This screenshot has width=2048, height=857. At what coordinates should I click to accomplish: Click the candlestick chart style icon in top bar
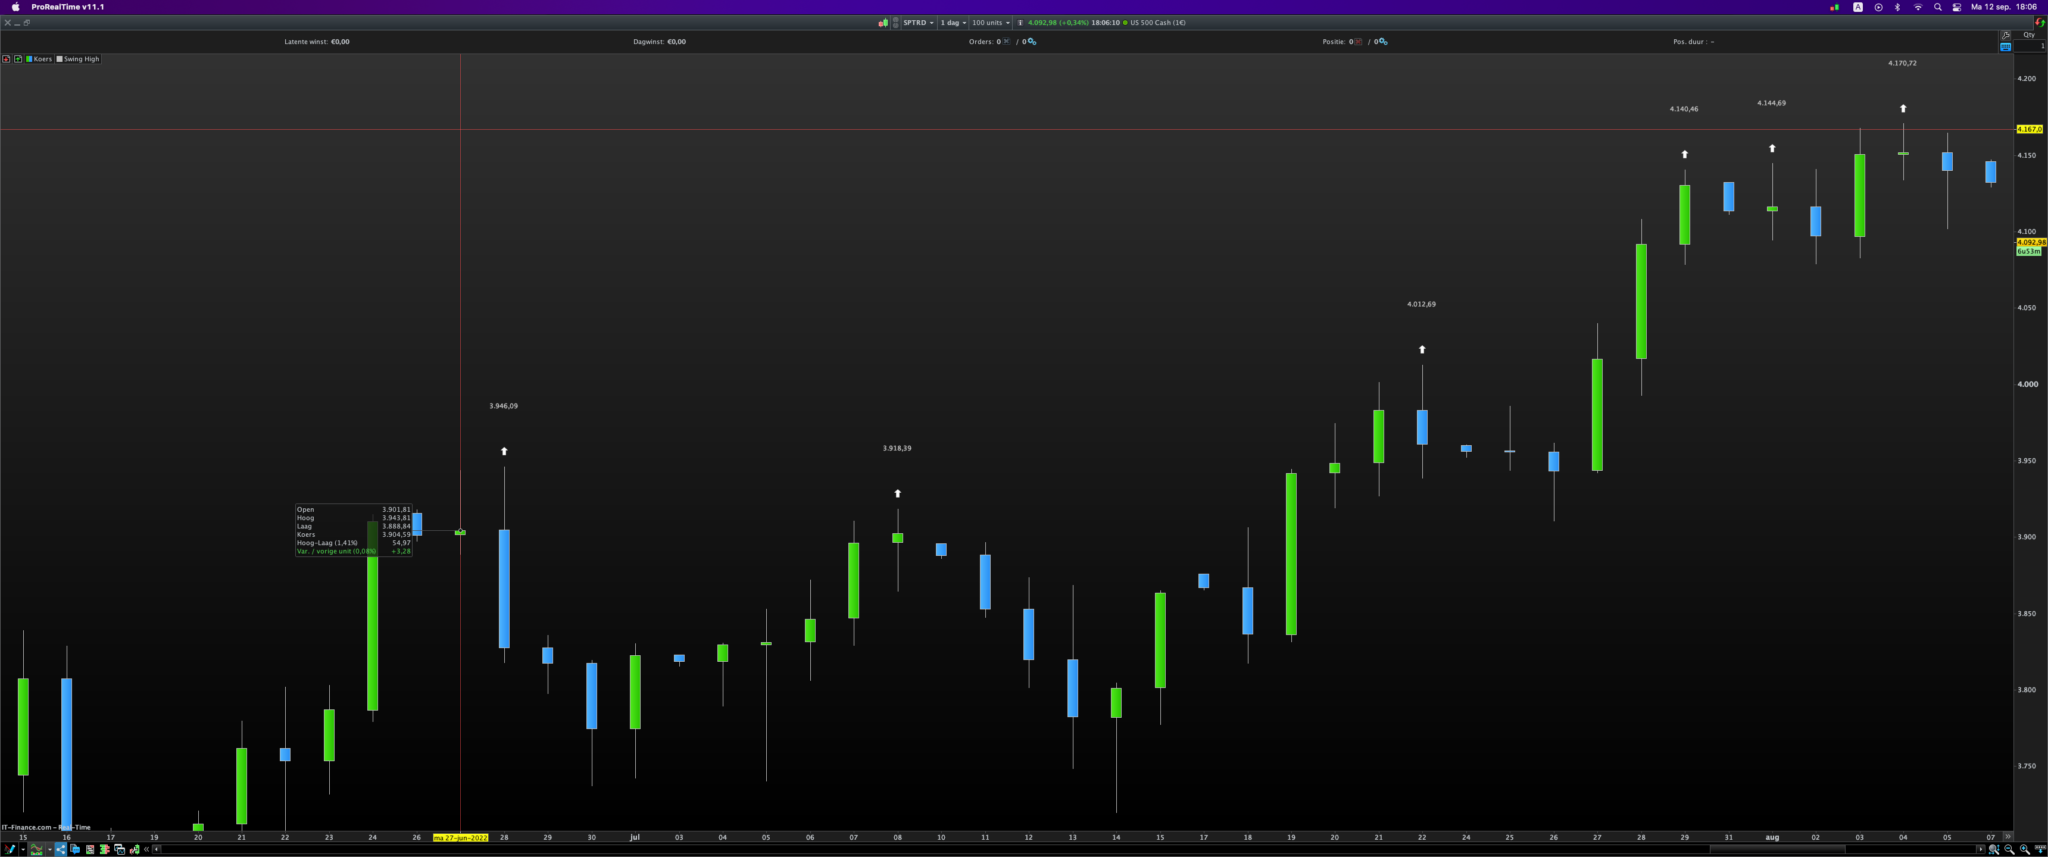pos(883,22)
